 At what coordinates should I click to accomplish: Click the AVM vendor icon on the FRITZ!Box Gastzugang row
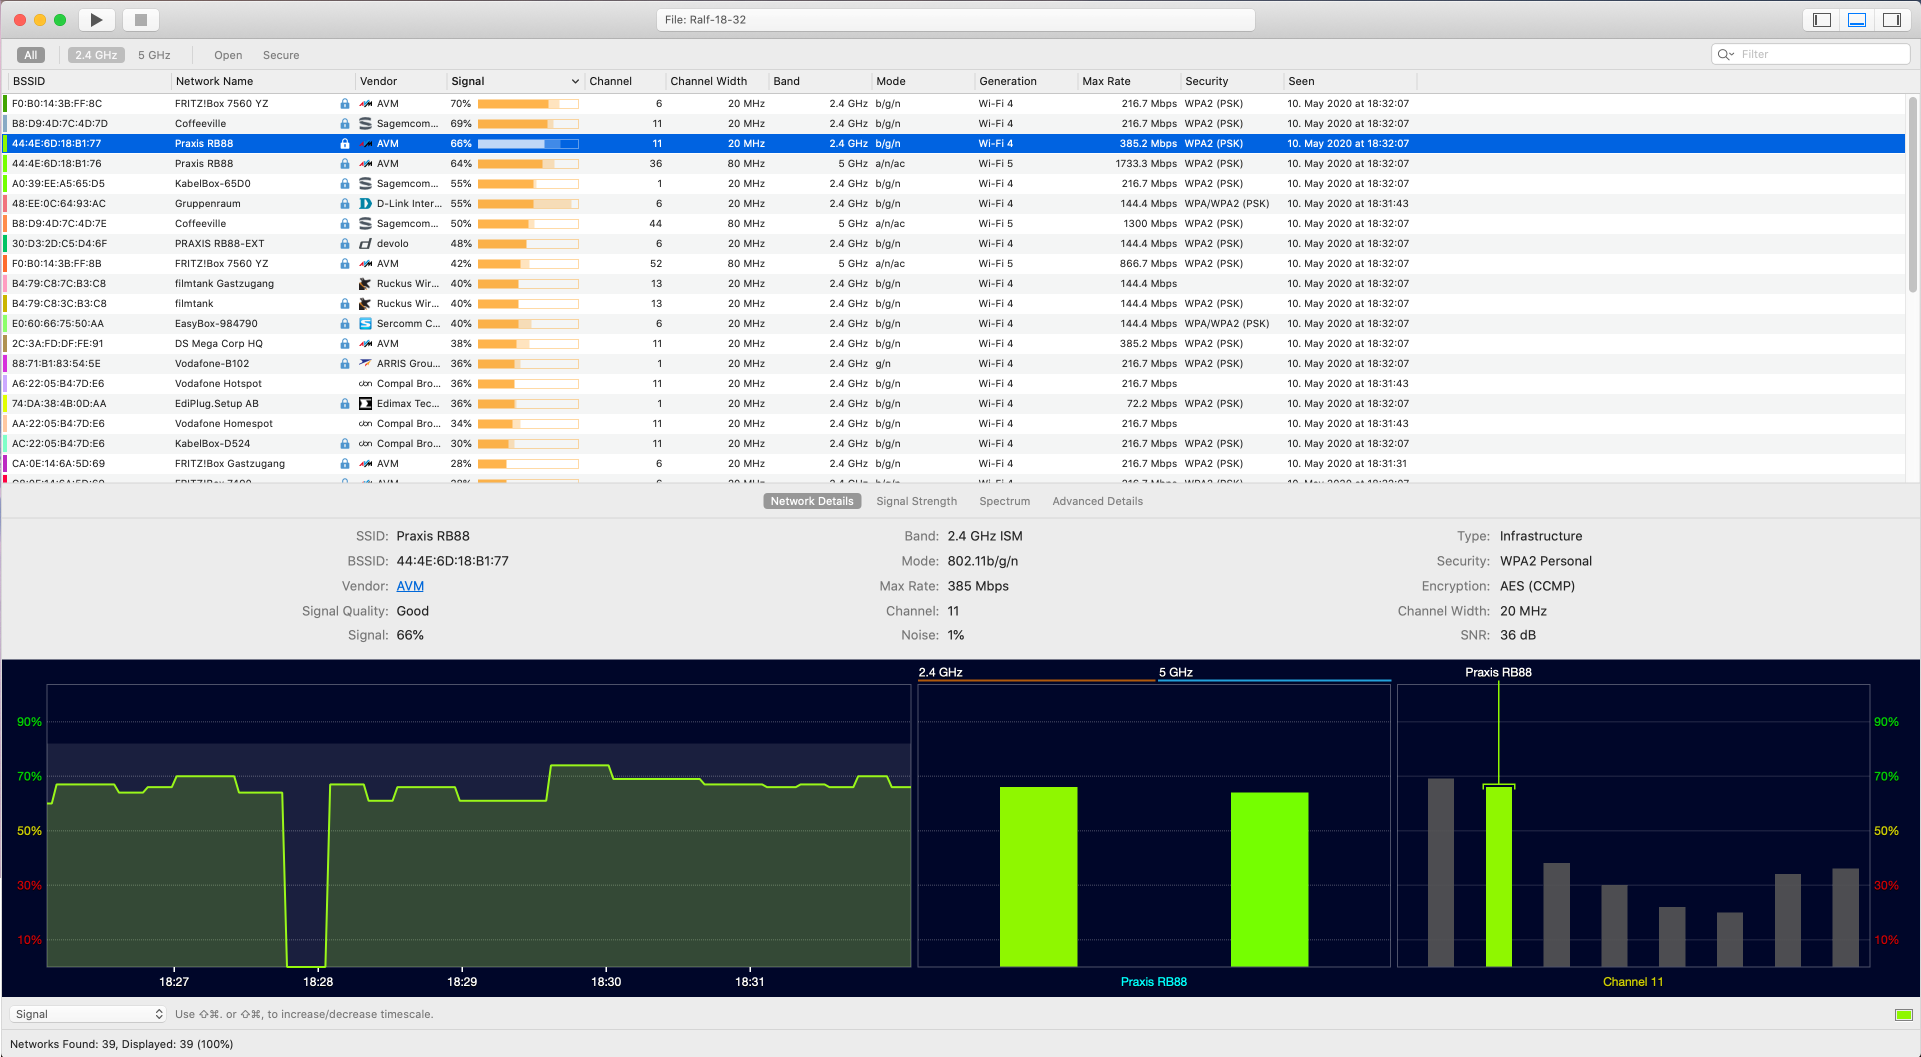(366, 464)
